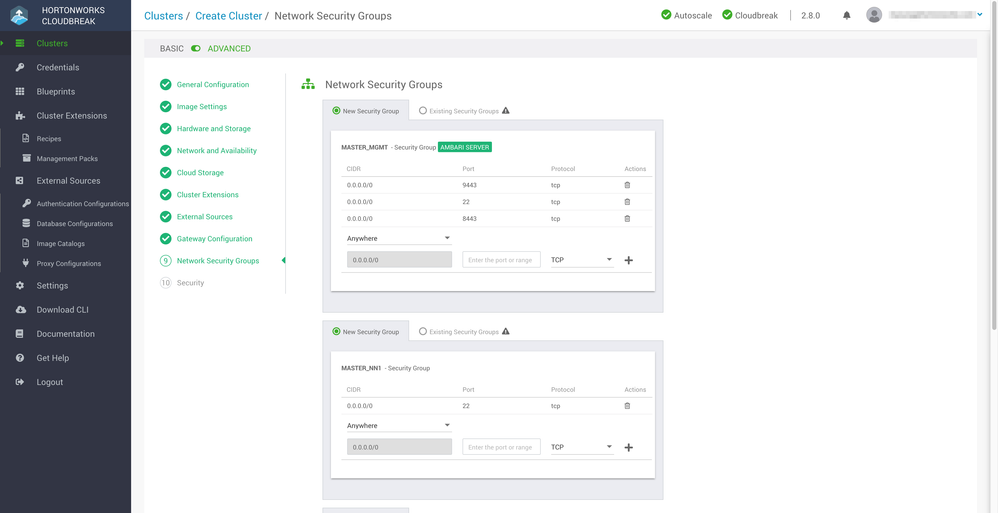This screenshot has height=513, width=998.
Task: Open Get Help in sidebar
Action: point(52,358)
